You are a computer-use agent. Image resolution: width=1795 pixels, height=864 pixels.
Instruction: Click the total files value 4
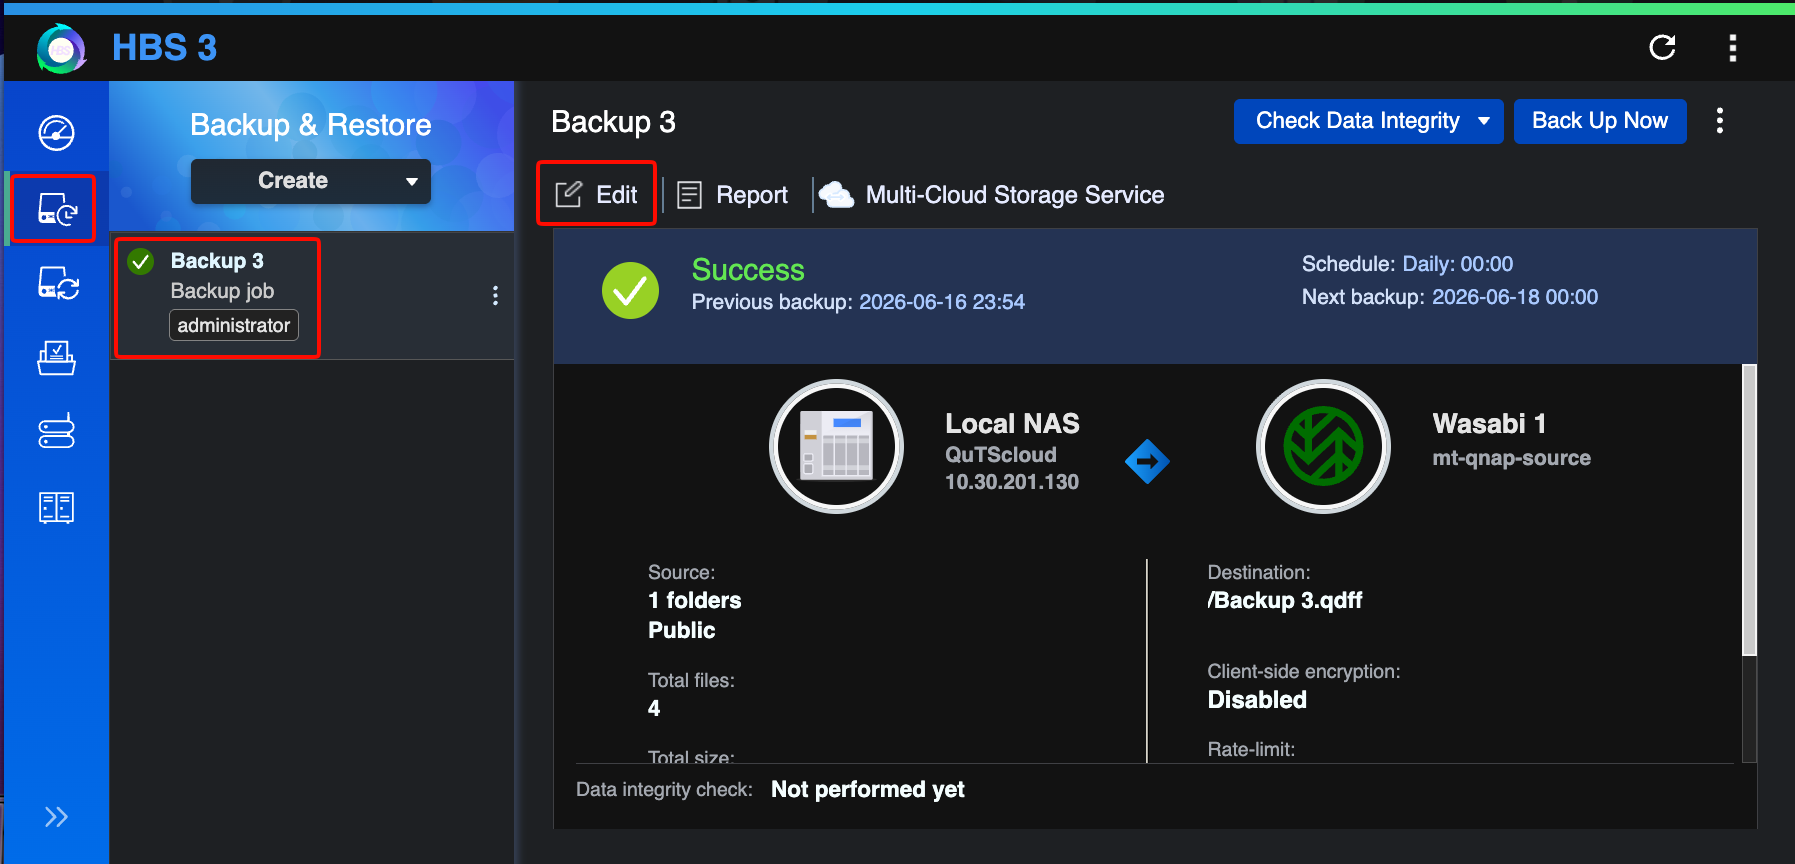(x=654, y=708)
